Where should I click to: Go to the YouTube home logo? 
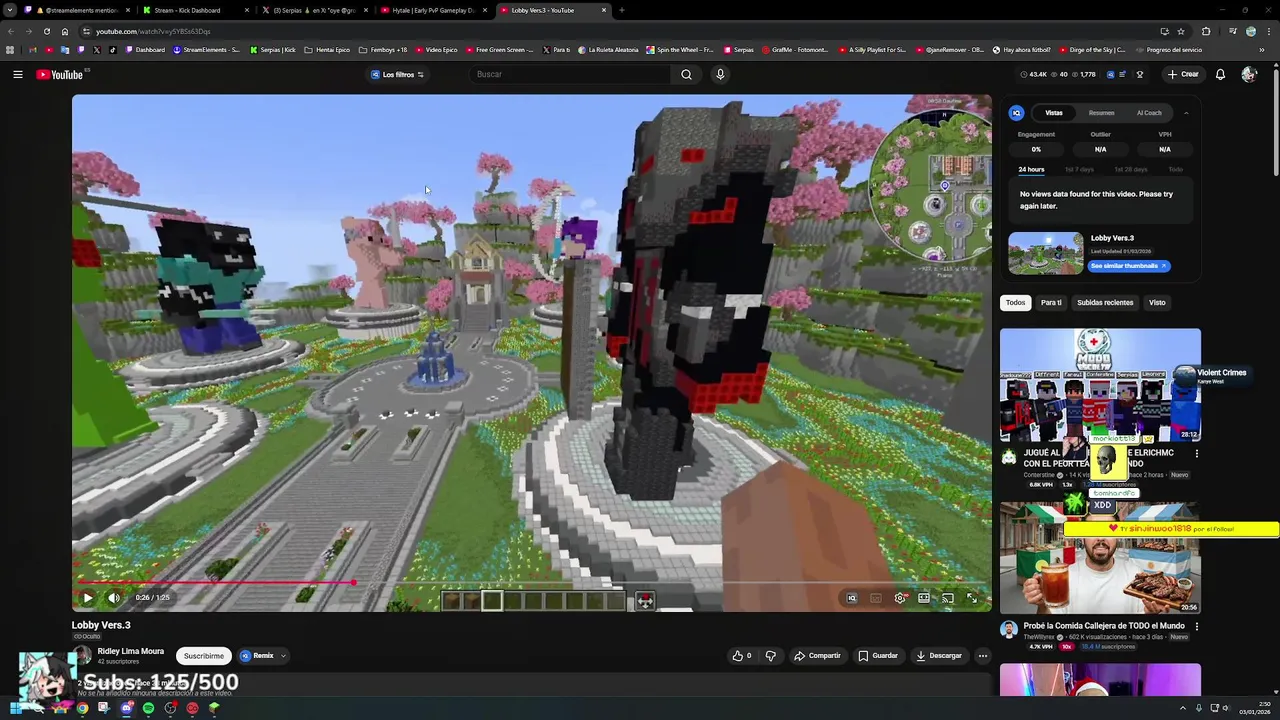(60, 74)
